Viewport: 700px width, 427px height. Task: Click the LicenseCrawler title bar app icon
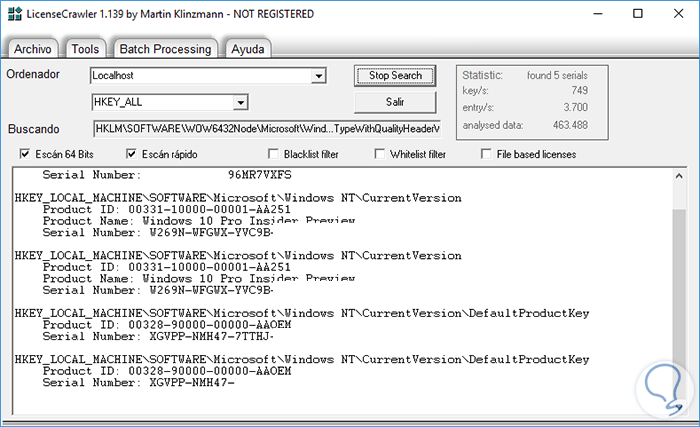14,14
